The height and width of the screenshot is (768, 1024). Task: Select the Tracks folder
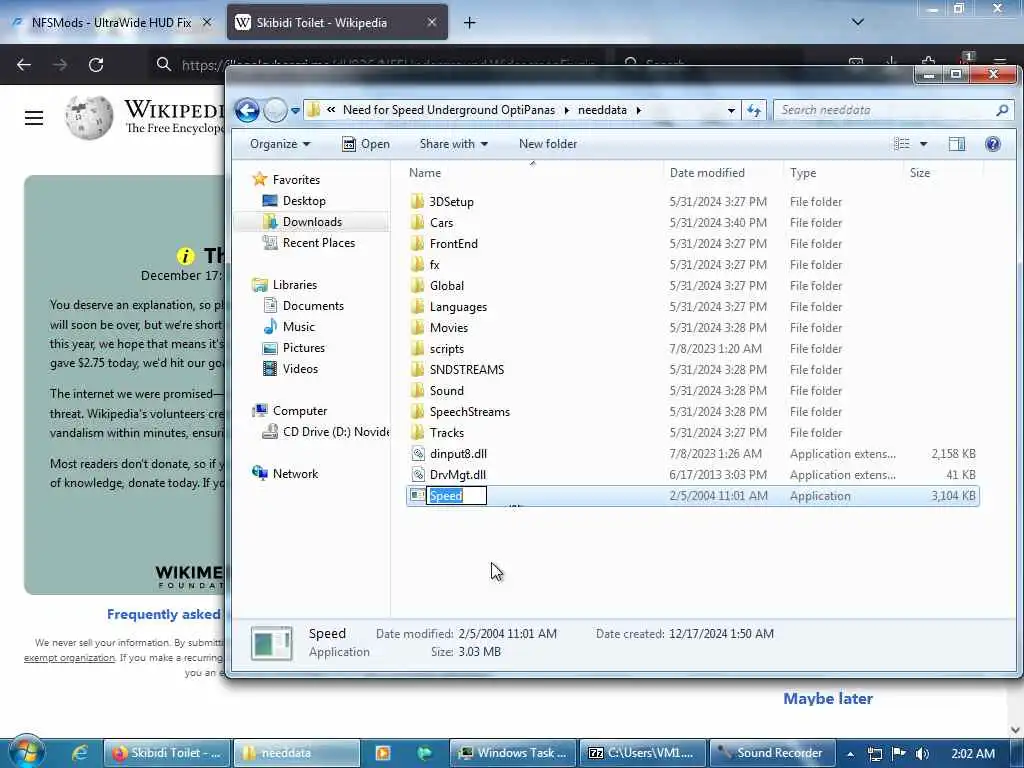(447, 432)
